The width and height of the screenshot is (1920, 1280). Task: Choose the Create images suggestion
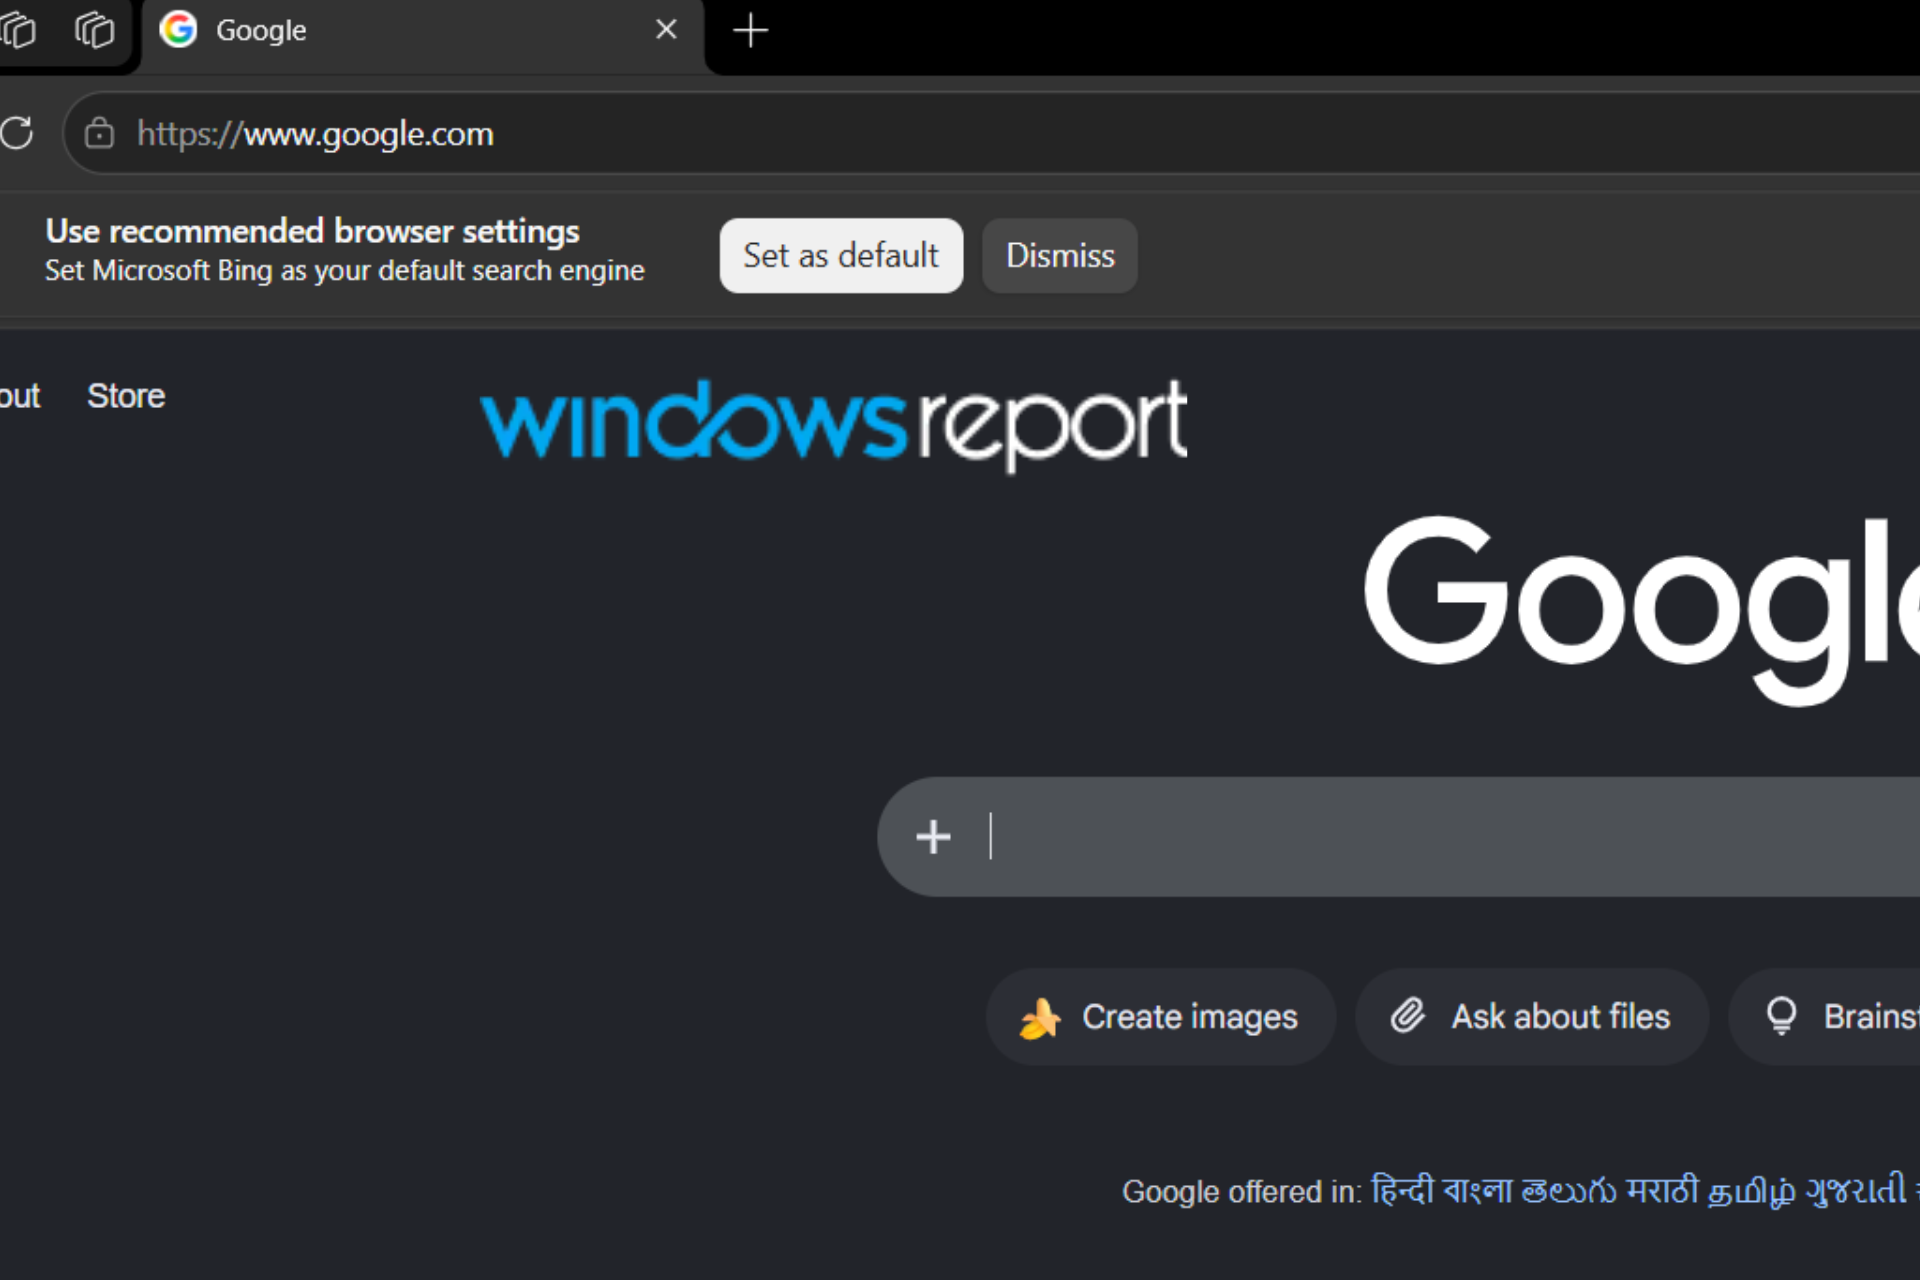point(1160,1017)
